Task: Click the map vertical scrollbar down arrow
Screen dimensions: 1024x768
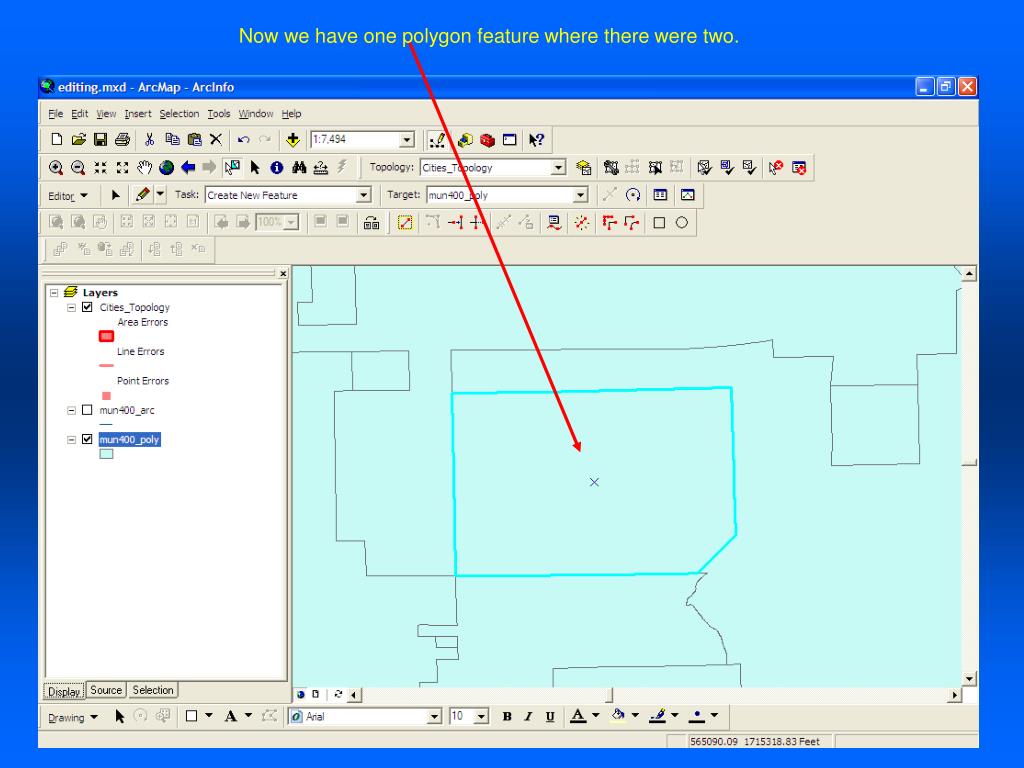Action: point(969,679)
